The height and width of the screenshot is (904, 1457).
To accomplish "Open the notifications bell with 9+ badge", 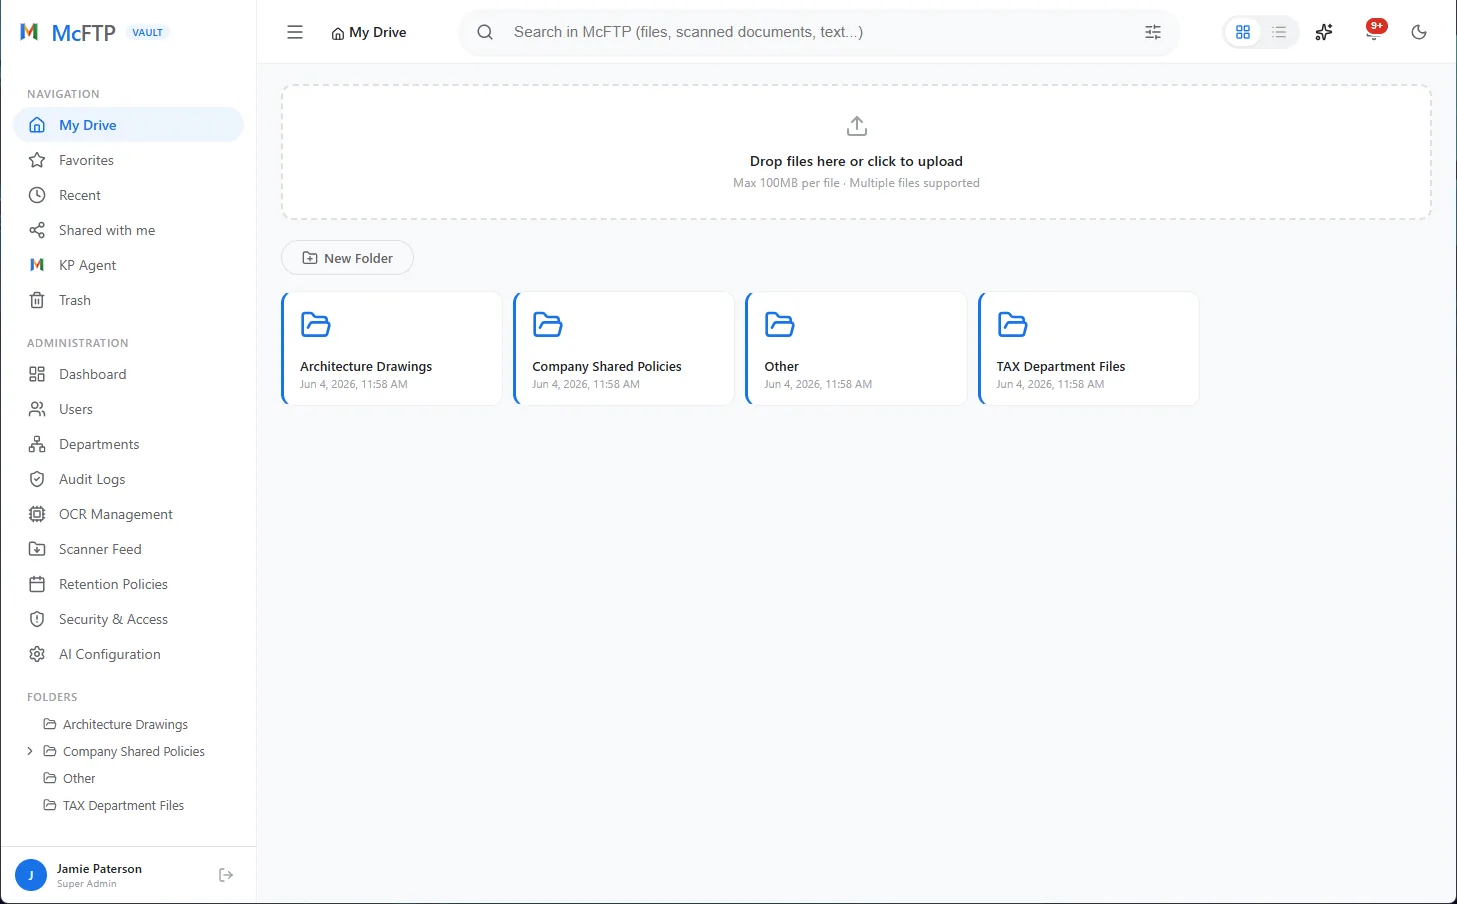I will coord(1374,31).
